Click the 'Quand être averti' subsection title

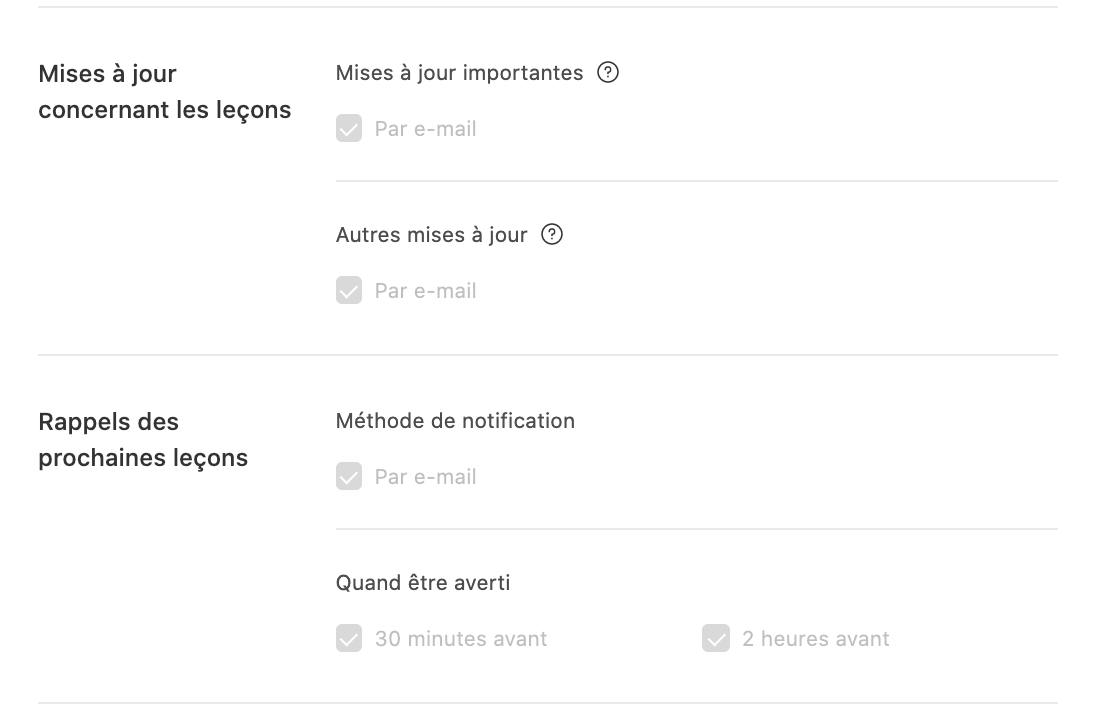tap(423, 583)
